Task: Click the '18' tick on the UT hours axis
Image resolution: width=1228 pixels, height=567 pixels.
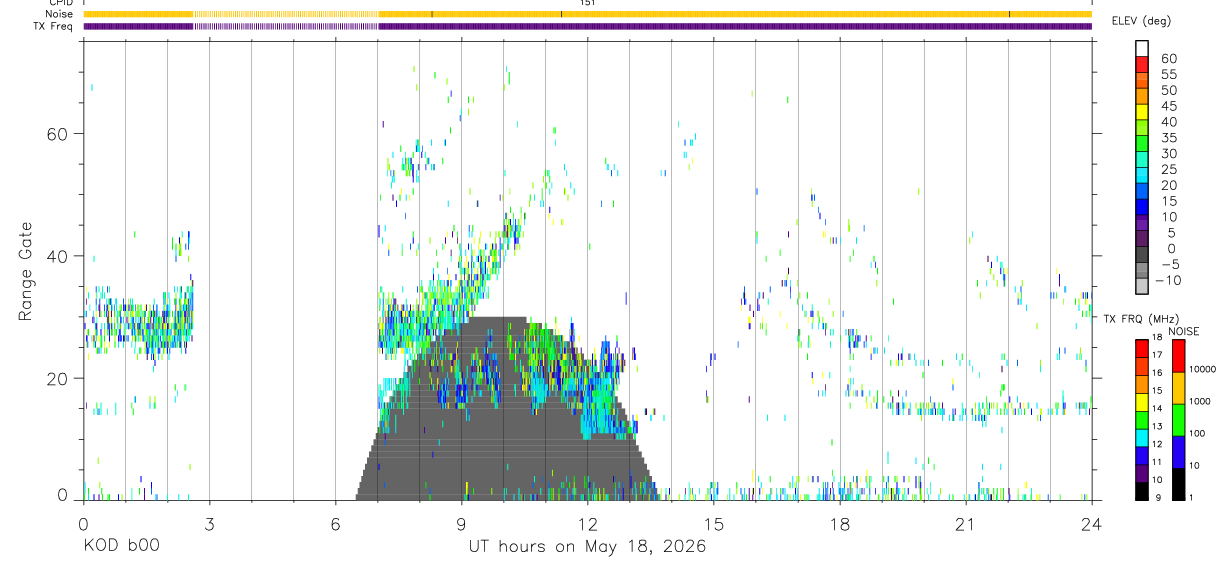Action: [x=840, y=523]
